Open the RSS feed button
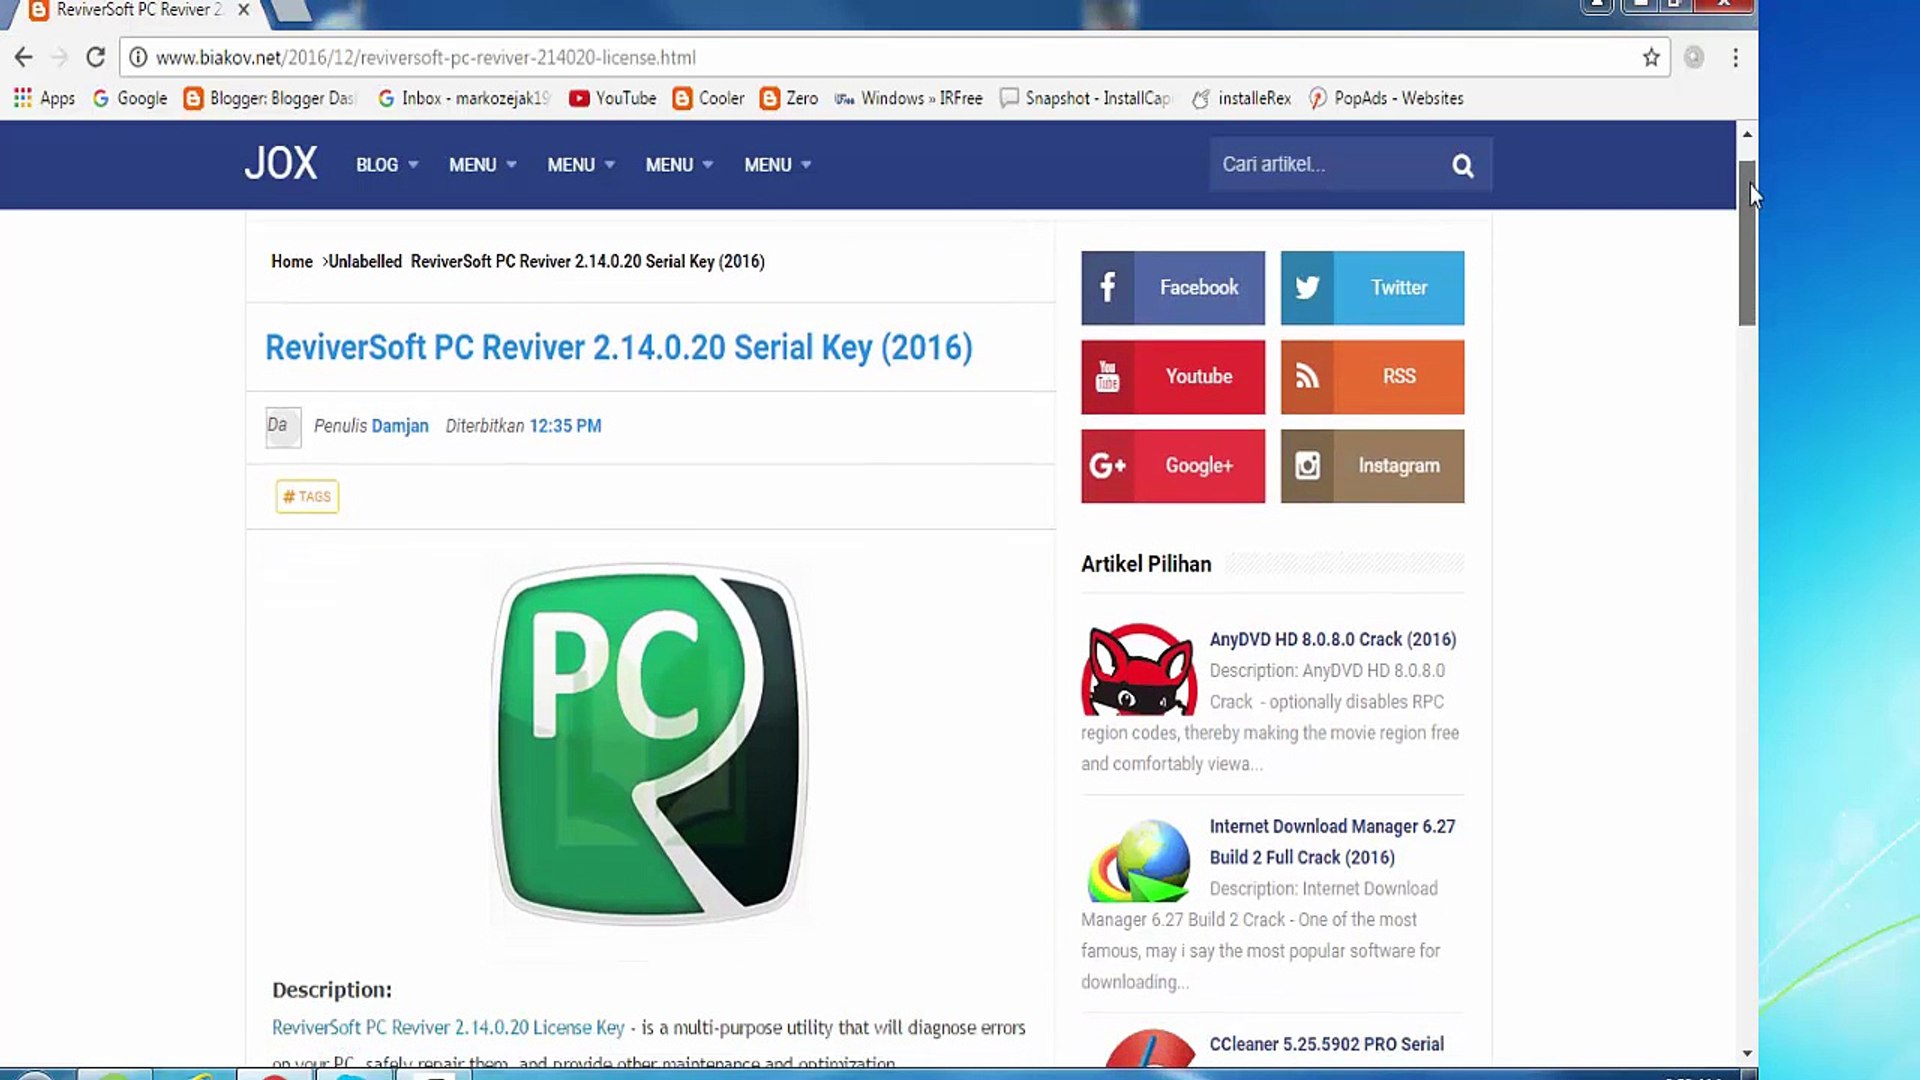This screenshot has height=1080, width=1920. pyautogui.click(x=1372, y=377)
